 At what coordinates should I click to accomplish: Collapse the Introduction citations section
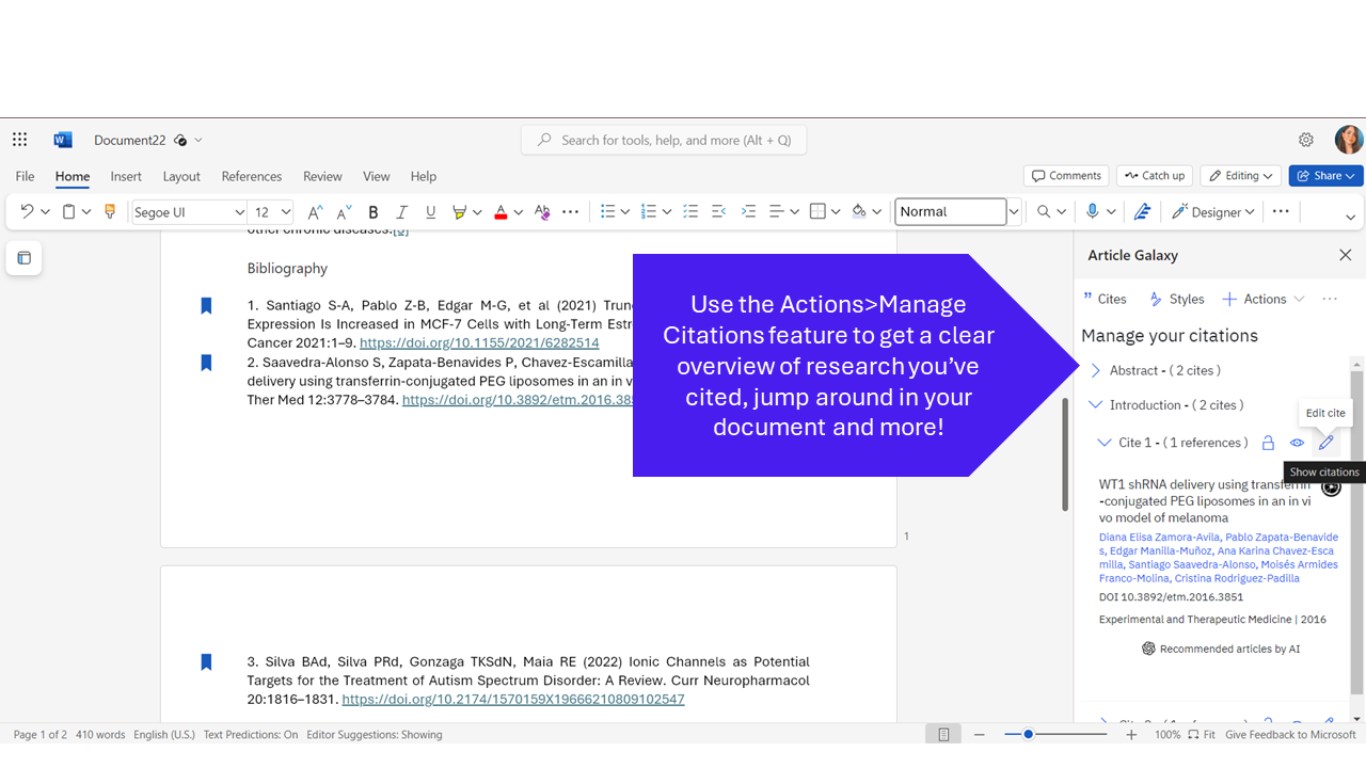(1095, 405)
